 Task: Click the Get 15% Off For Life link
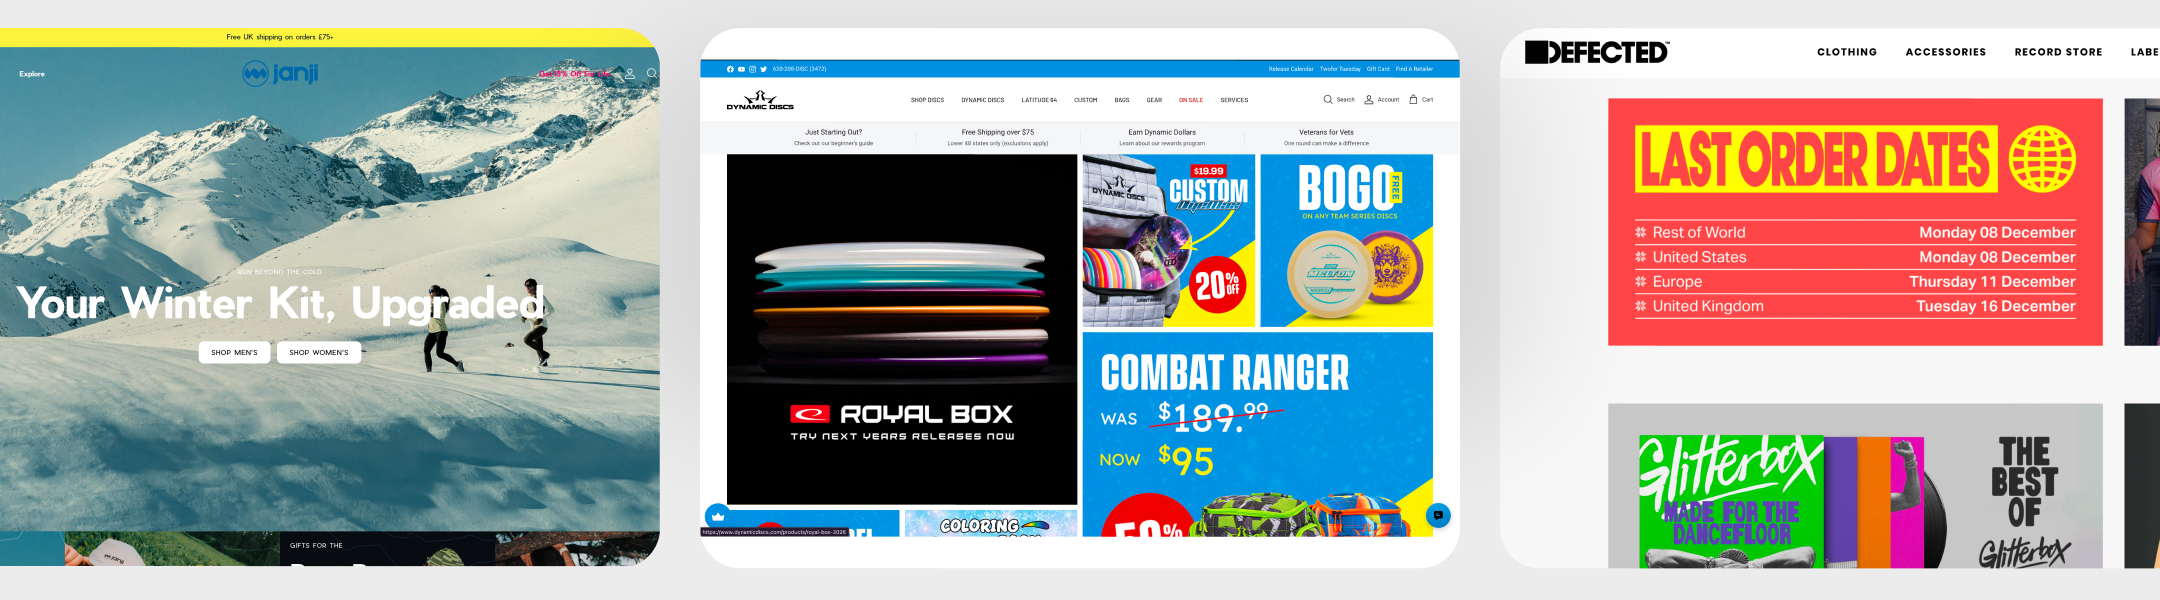[576, 74]
